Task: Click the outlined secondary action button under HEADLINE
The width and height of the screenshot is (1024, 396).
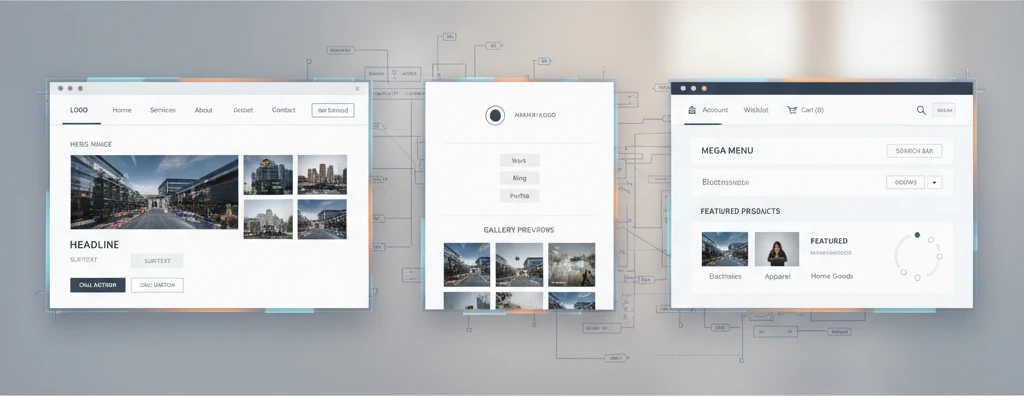Action: (x=157, y=285)
